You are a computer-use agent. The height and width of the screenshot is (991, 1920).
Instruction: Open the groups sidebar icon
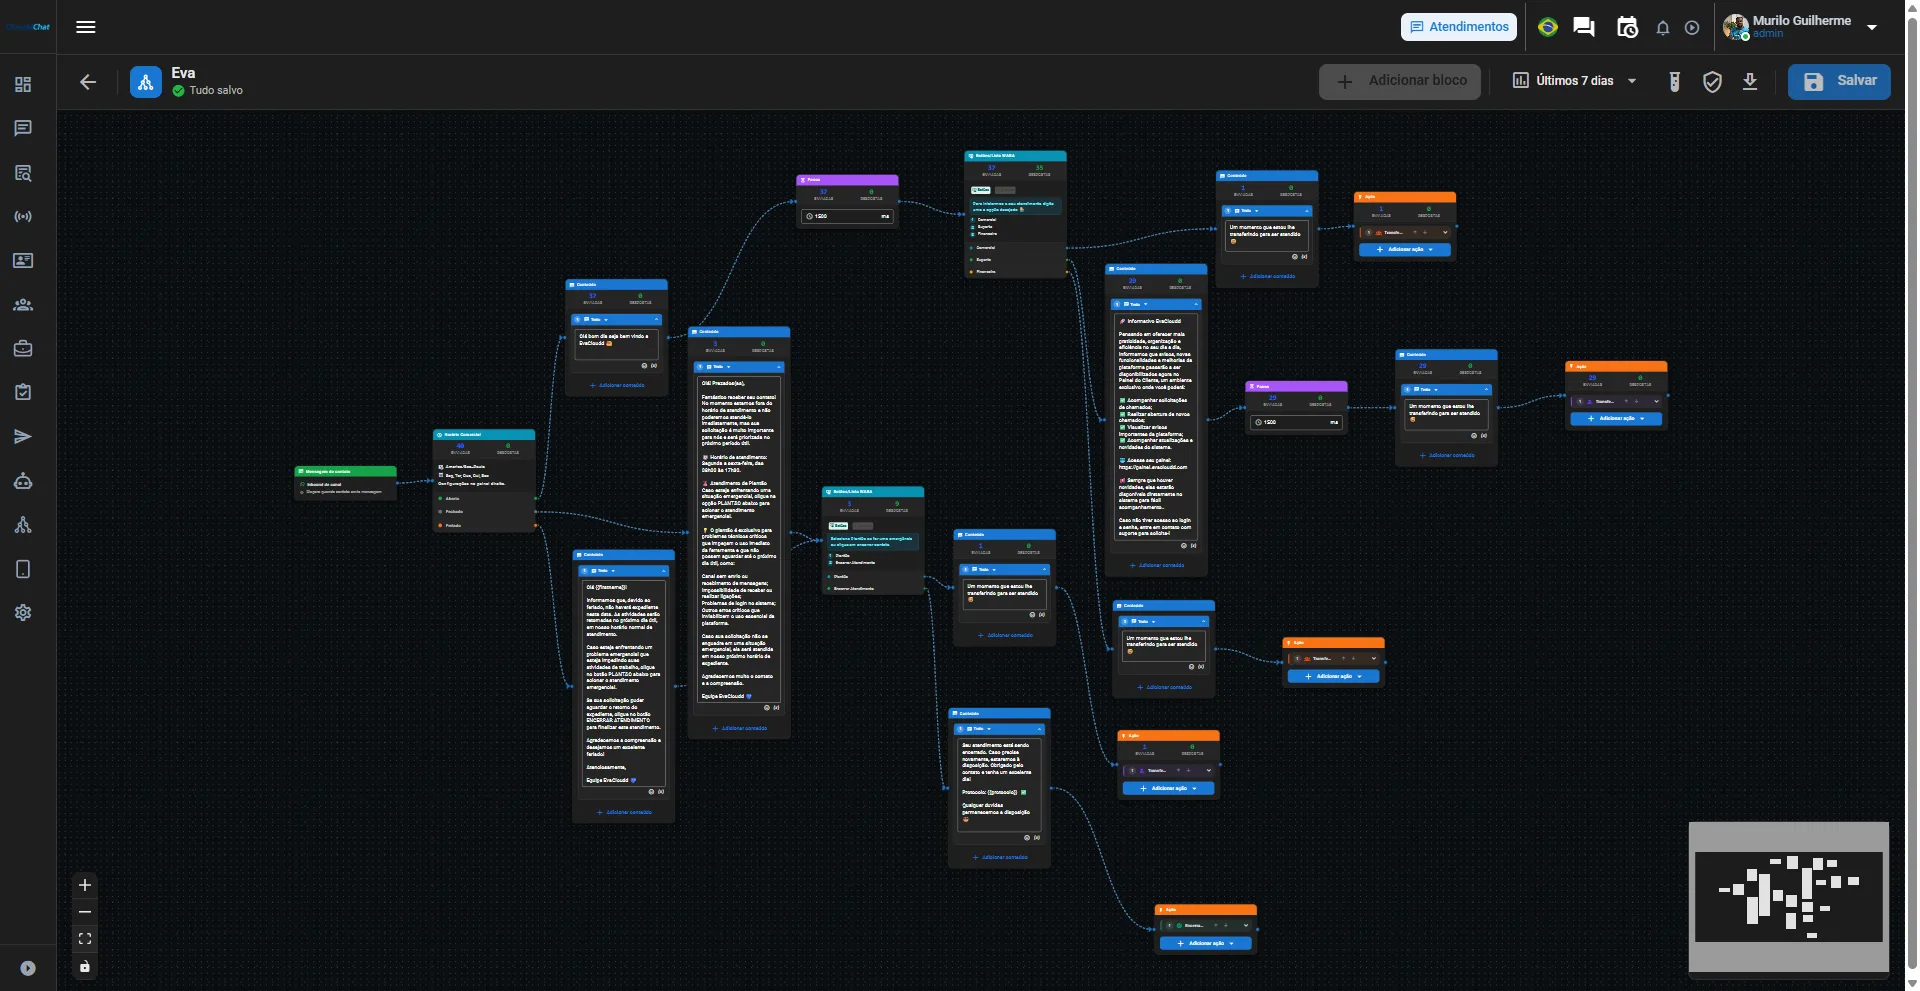coord(23,304)
